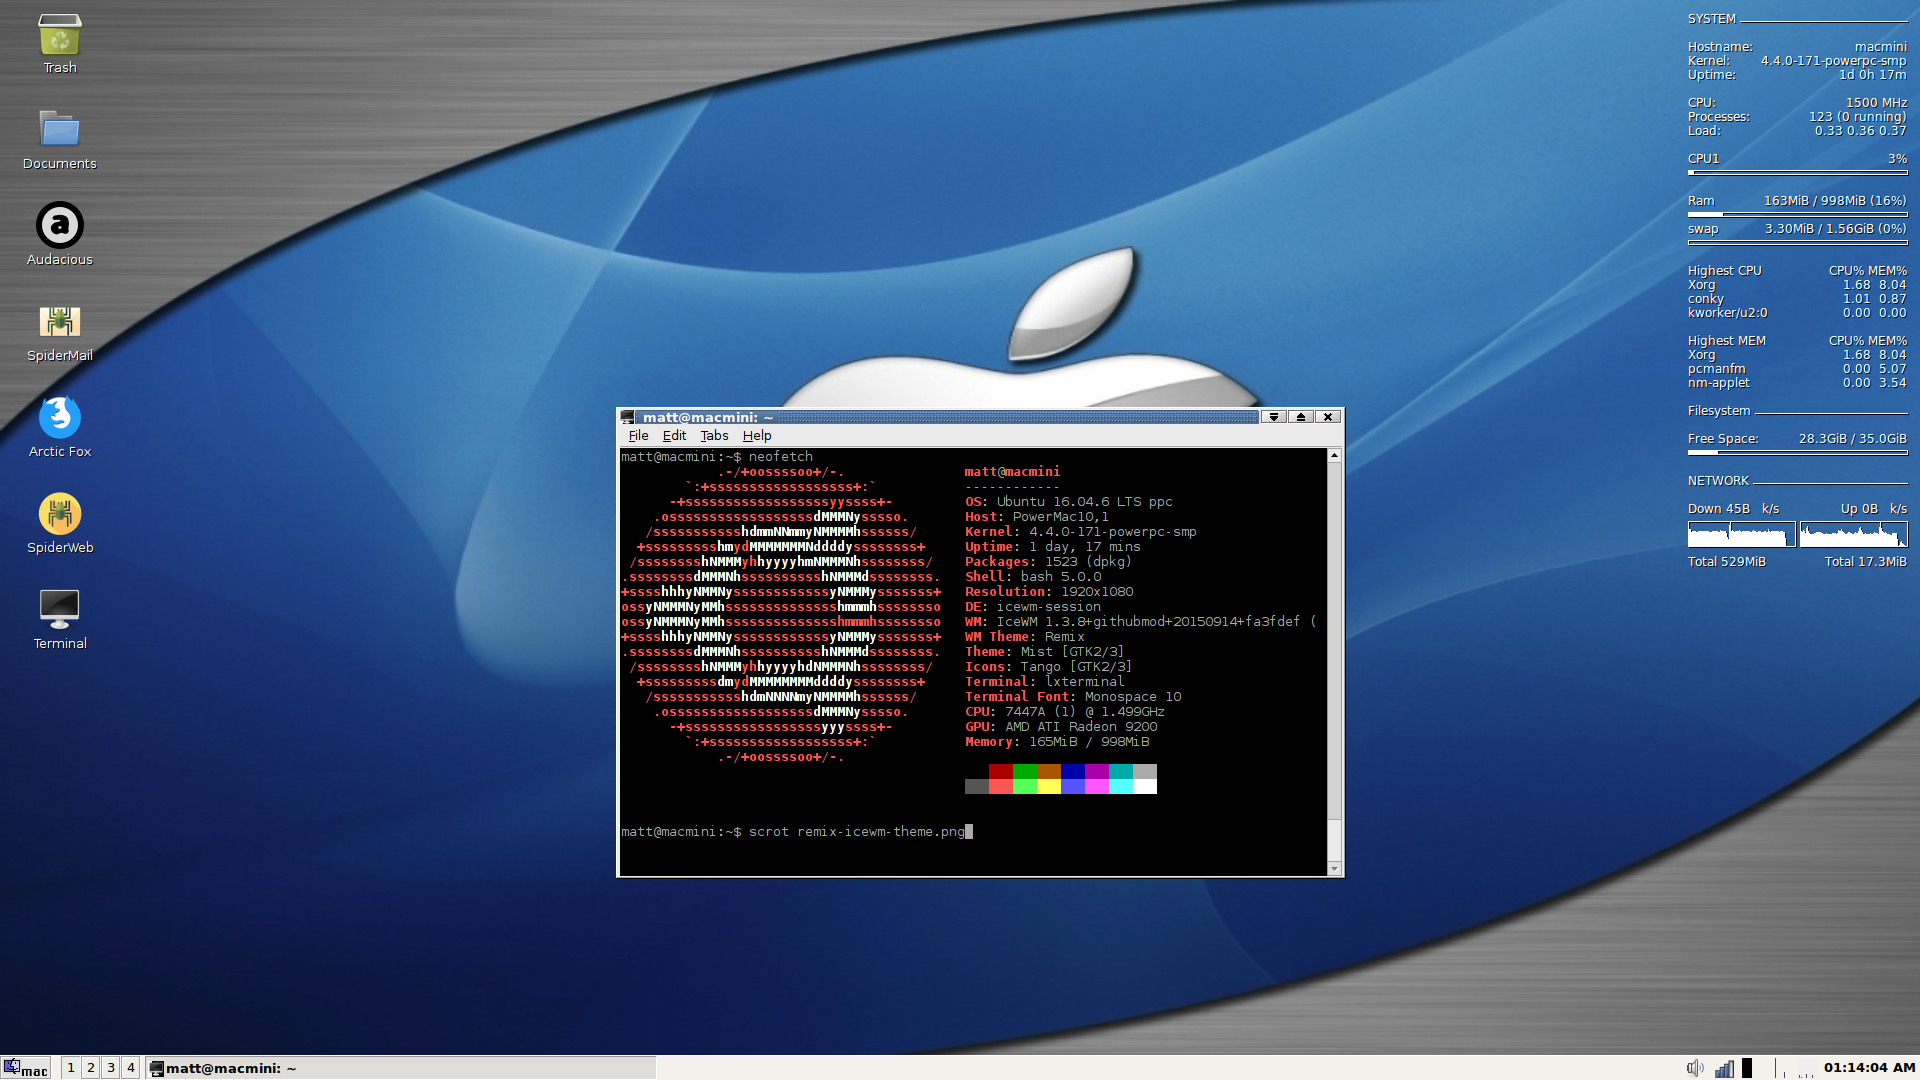The width and height of the screenshot is (1920, 1080).
Task: Click the 'Shell: bash 5.0.0' line
Action: pyautogui.click(x=1033, y=577)
